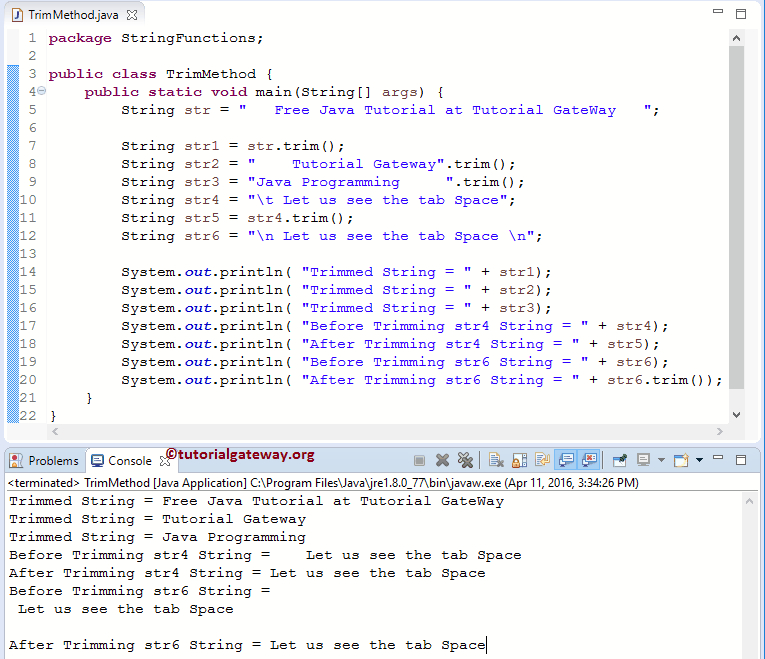Click the Terminate button in Console toolbar

[420, 460]
